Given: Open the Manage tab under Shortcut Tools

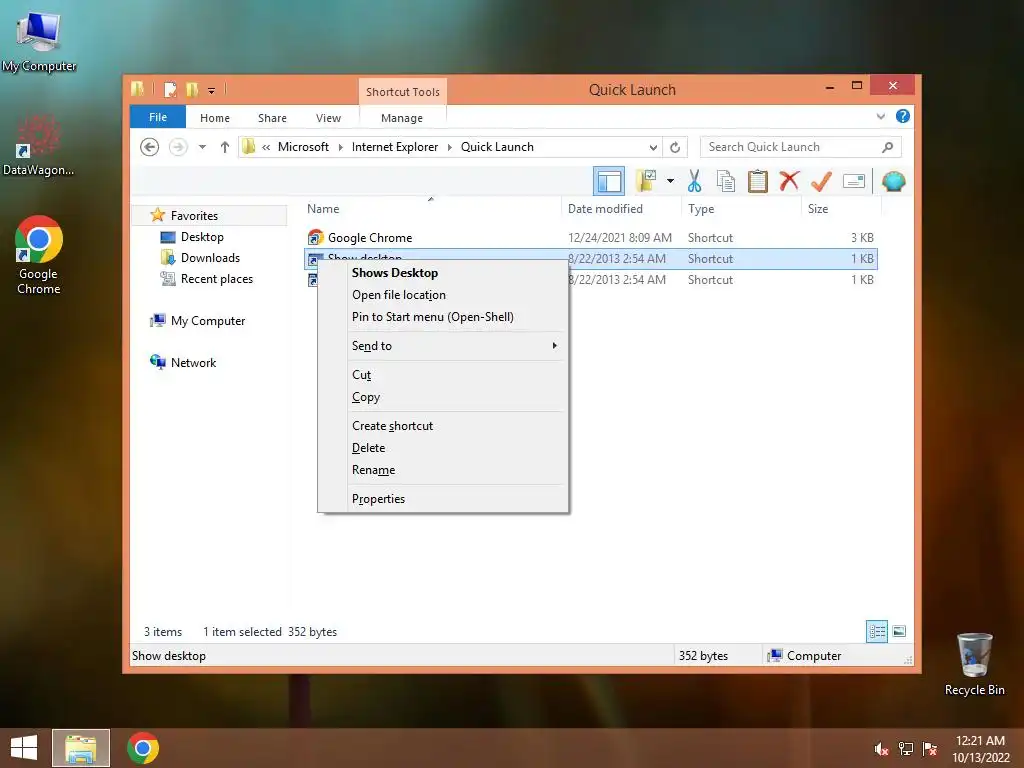Looking at the screenshot, I should click(402, 118).
